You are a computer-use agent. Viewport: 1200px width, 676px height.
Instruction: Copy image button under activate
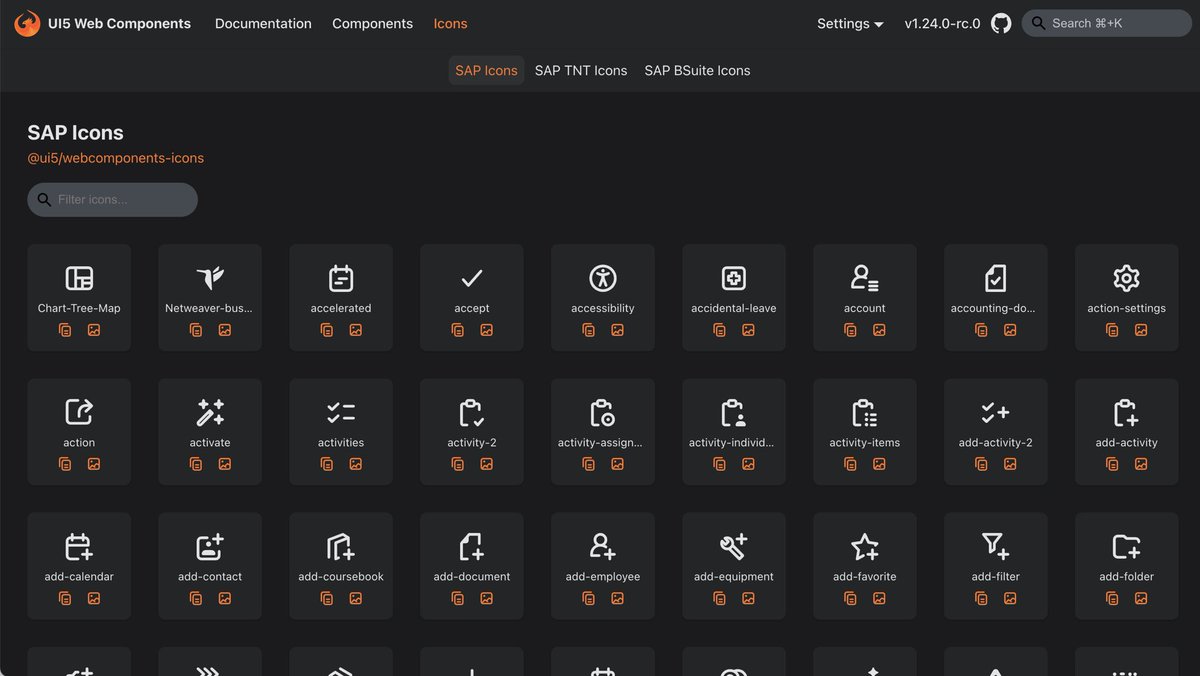click(225, 464)
